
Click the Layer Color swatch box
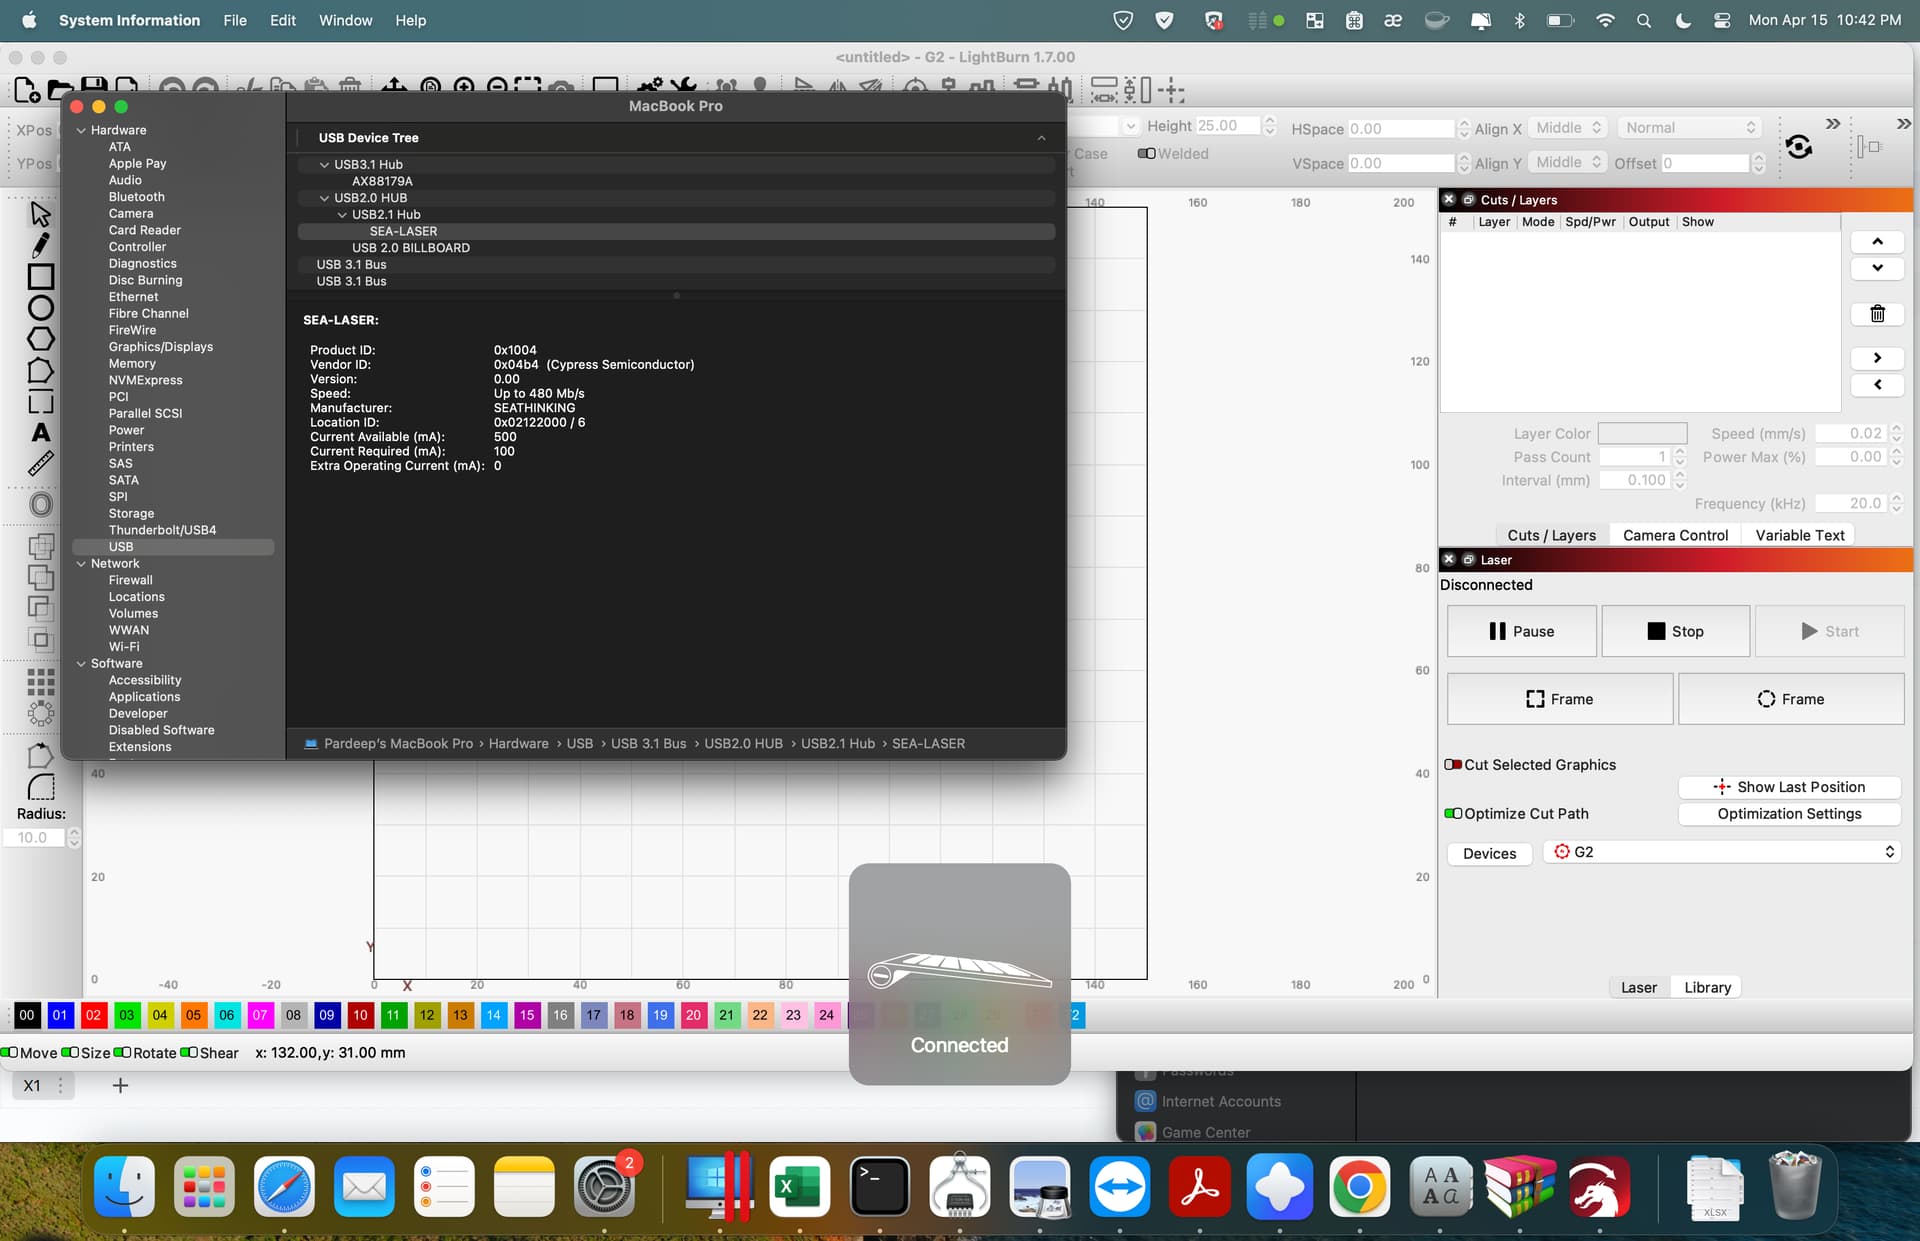pos(1642,433)
